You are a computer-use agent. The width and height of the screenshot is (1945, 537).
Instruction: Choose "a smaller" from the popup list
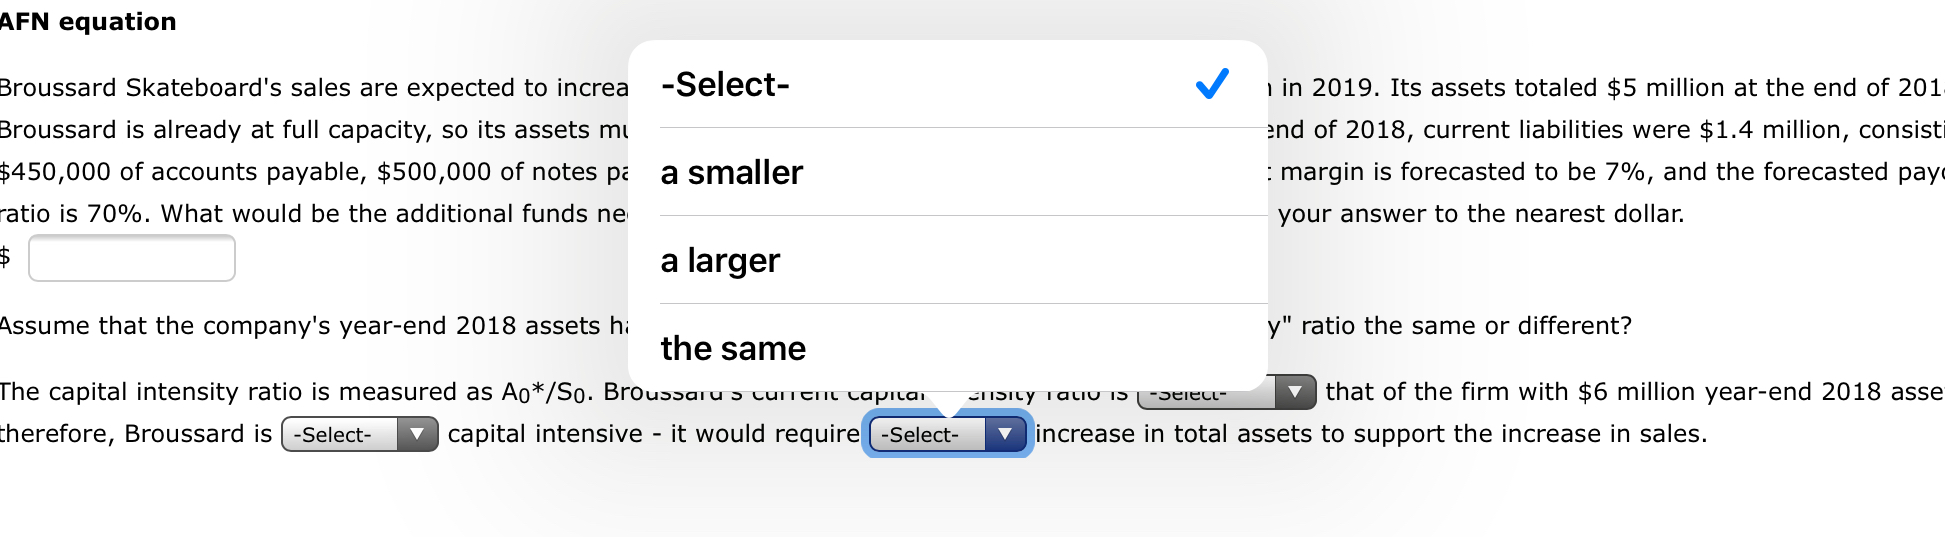[x=732, y=173]
